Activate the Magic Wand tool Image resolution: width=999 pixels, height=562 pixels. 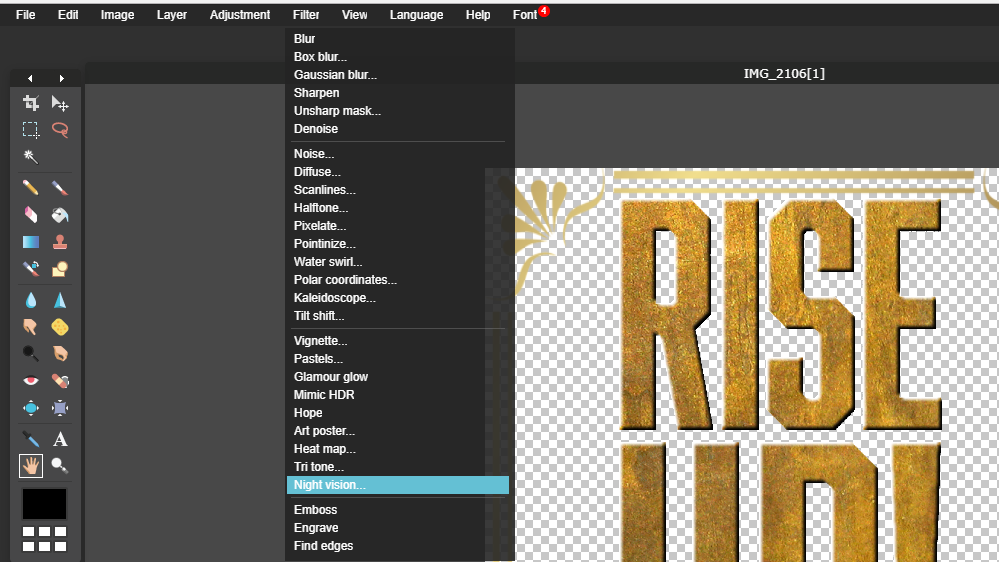31,157
